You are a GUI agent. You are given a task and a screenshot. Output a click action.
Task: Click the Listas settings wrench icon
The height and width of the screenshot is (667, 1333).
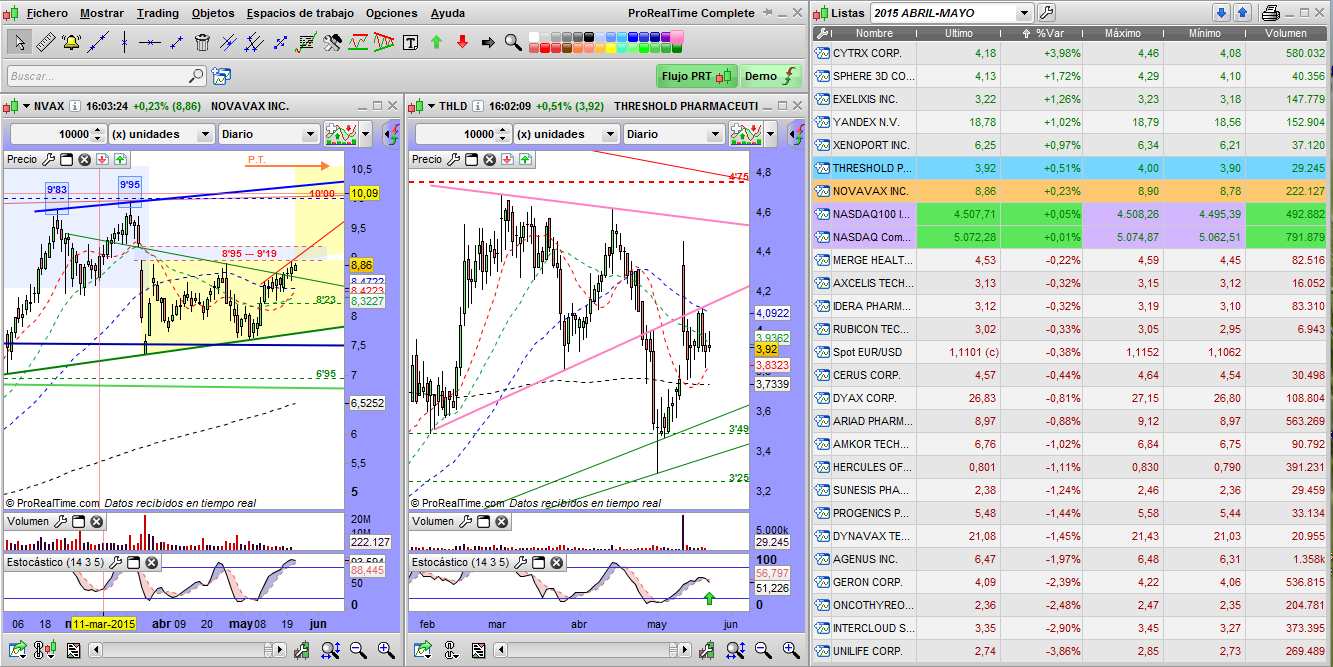tap(1047, 13)
